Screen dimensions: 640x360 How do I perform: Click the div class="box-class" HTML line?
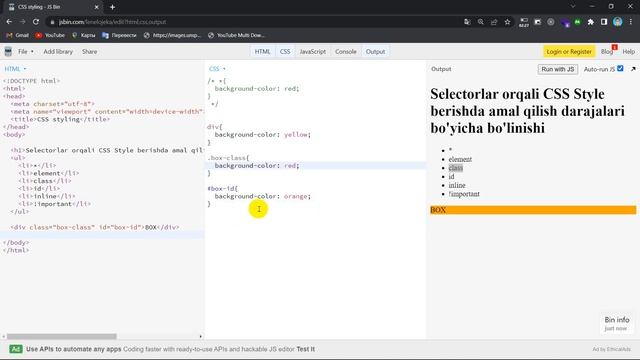95,227
